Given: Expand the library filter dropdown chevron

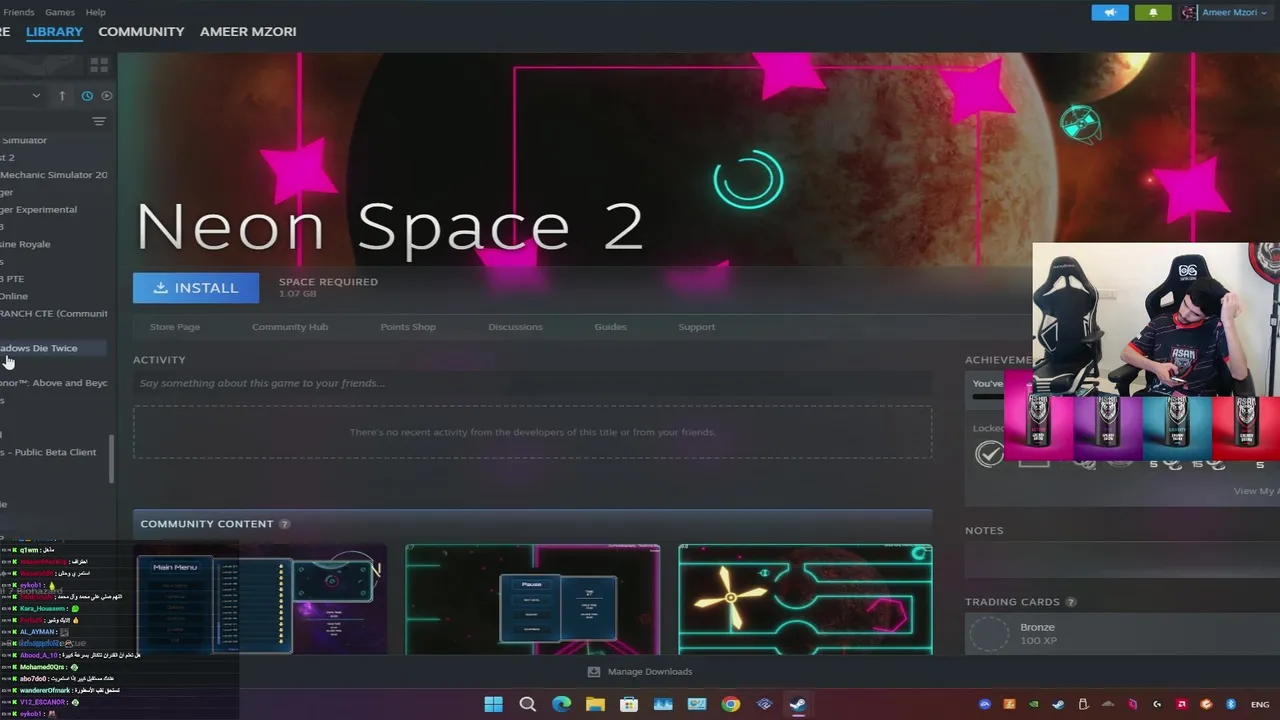Looking at the screenshot, I should (x=36, y=96).
